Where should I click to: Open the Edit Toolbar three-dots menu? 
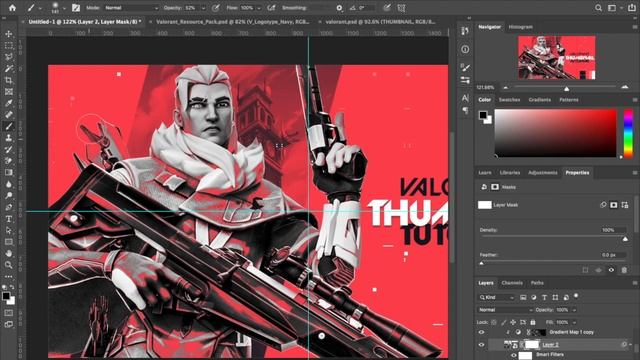click(x=9, y=276)
